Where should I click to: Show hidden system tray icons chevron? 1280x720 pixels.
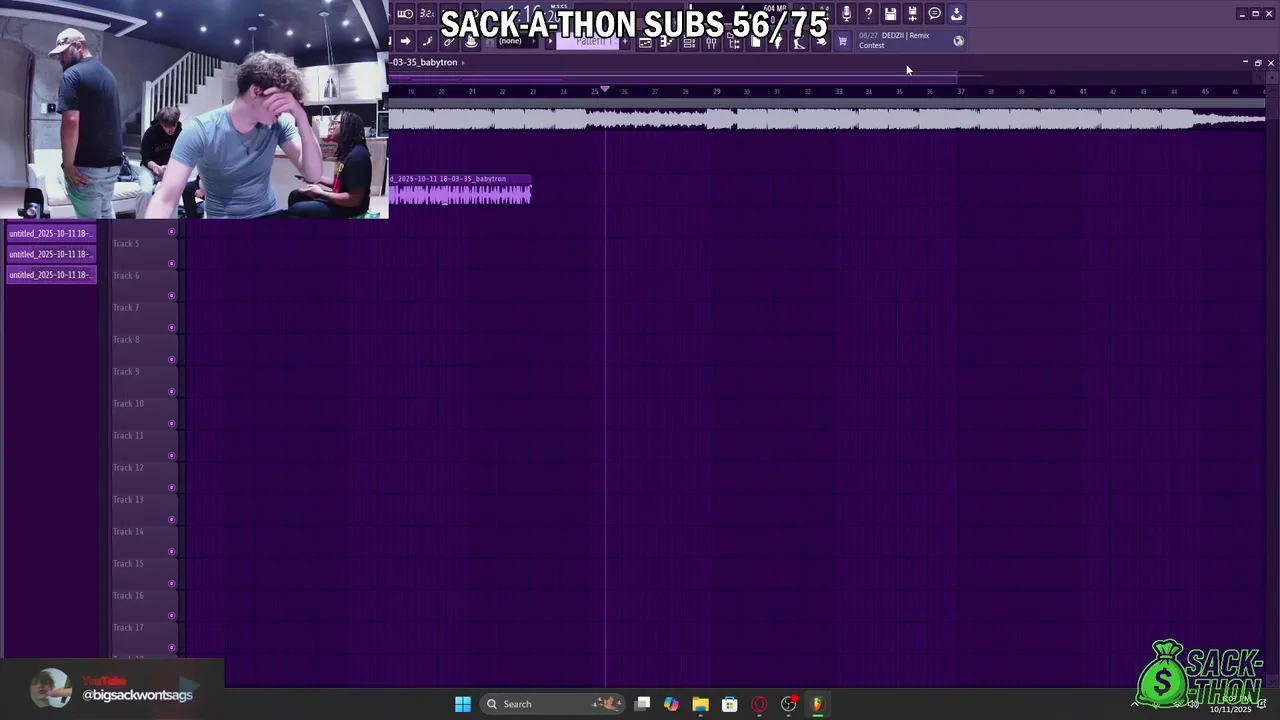[x=1134, y=704]
